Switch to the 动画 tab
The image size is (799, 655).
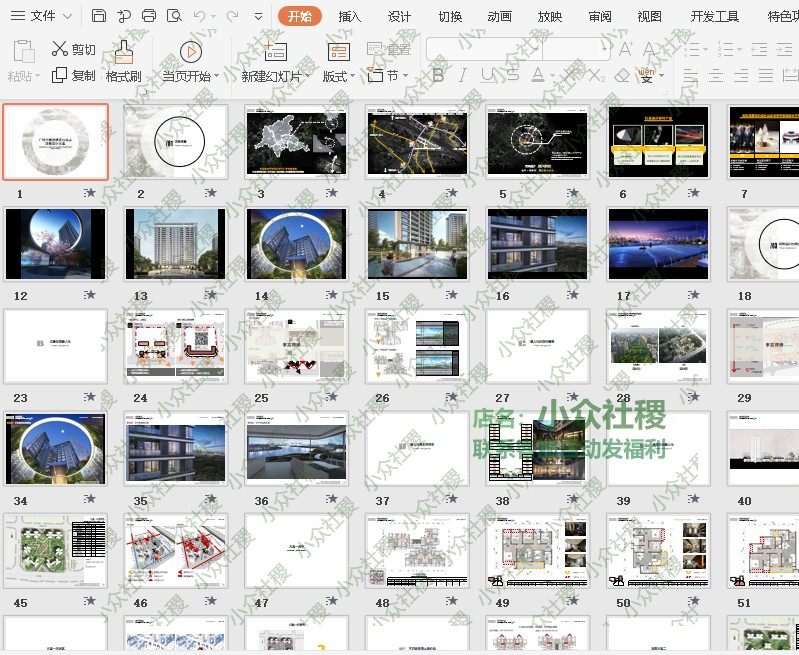(499, 16)
